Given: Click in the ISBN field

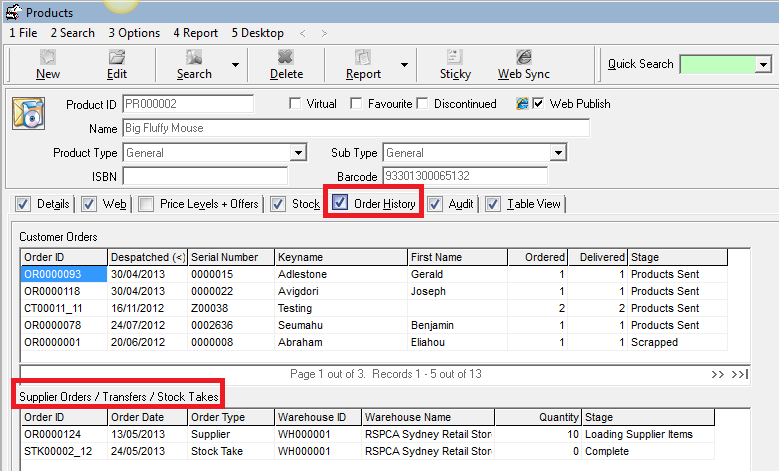Looking at the screenshot, I should pos(205,176).
